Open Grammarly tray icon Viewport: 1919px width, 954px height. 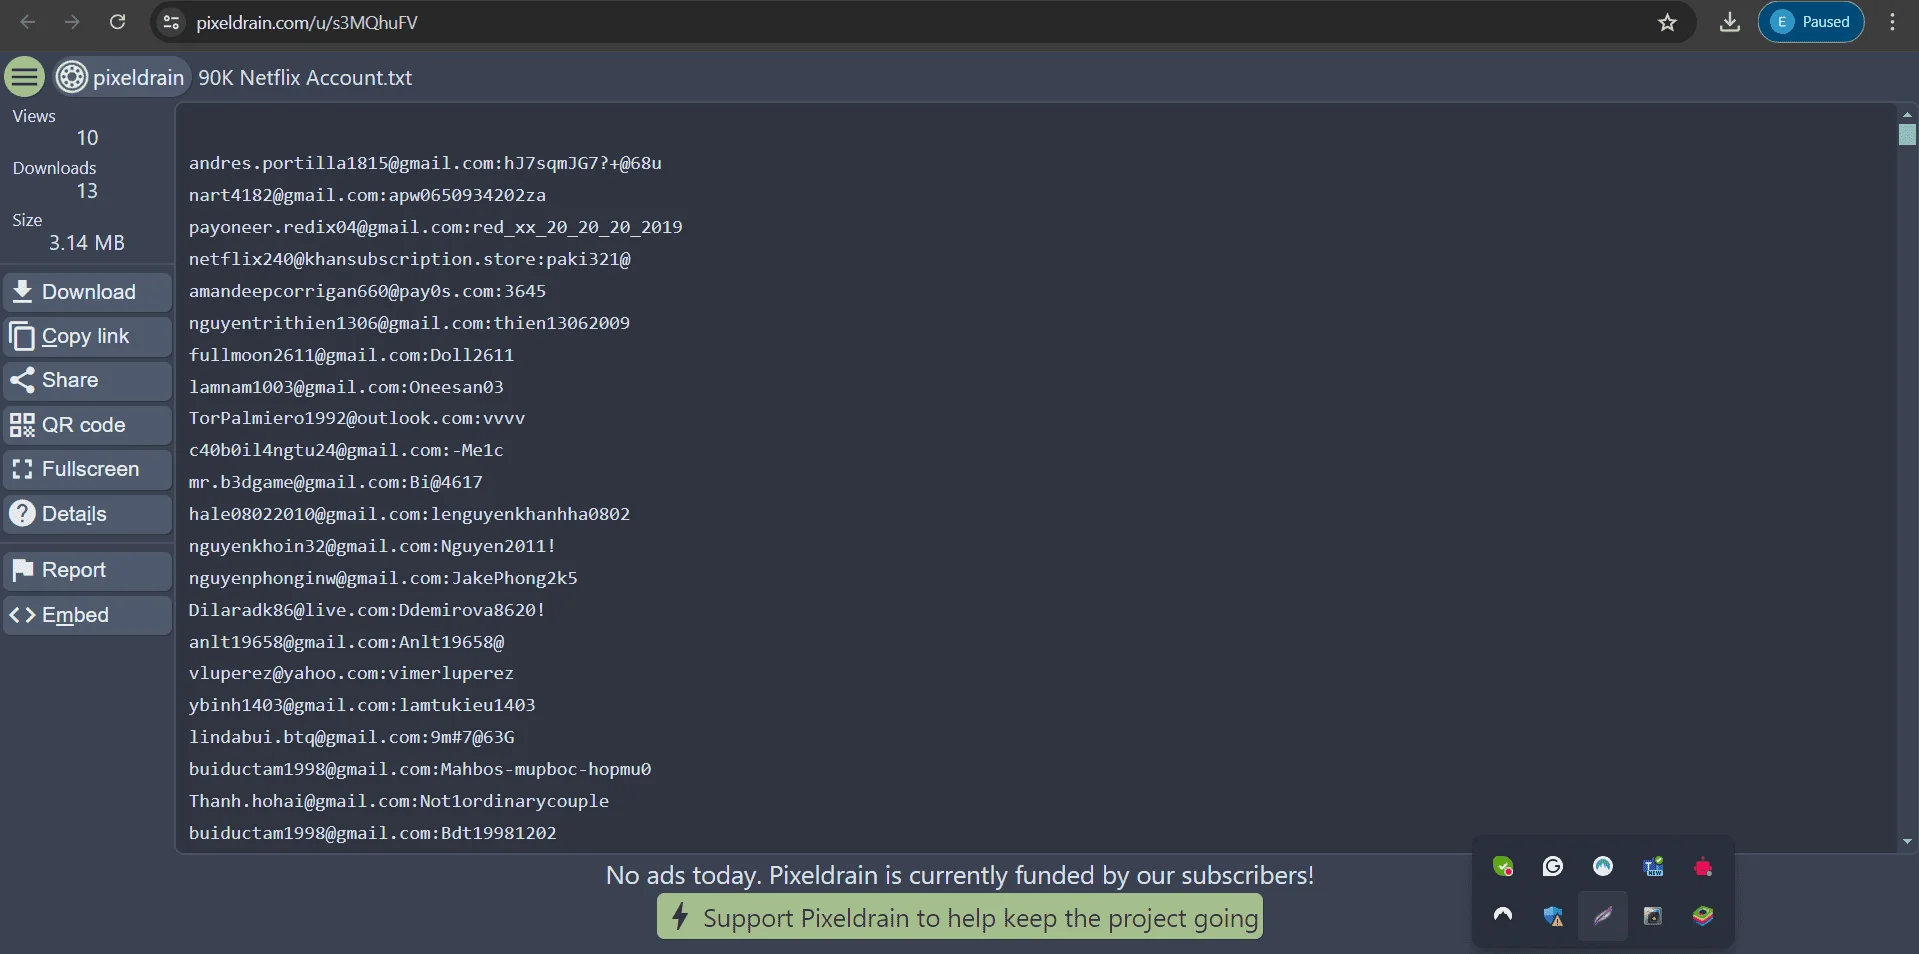click(x=1553, y=867)
